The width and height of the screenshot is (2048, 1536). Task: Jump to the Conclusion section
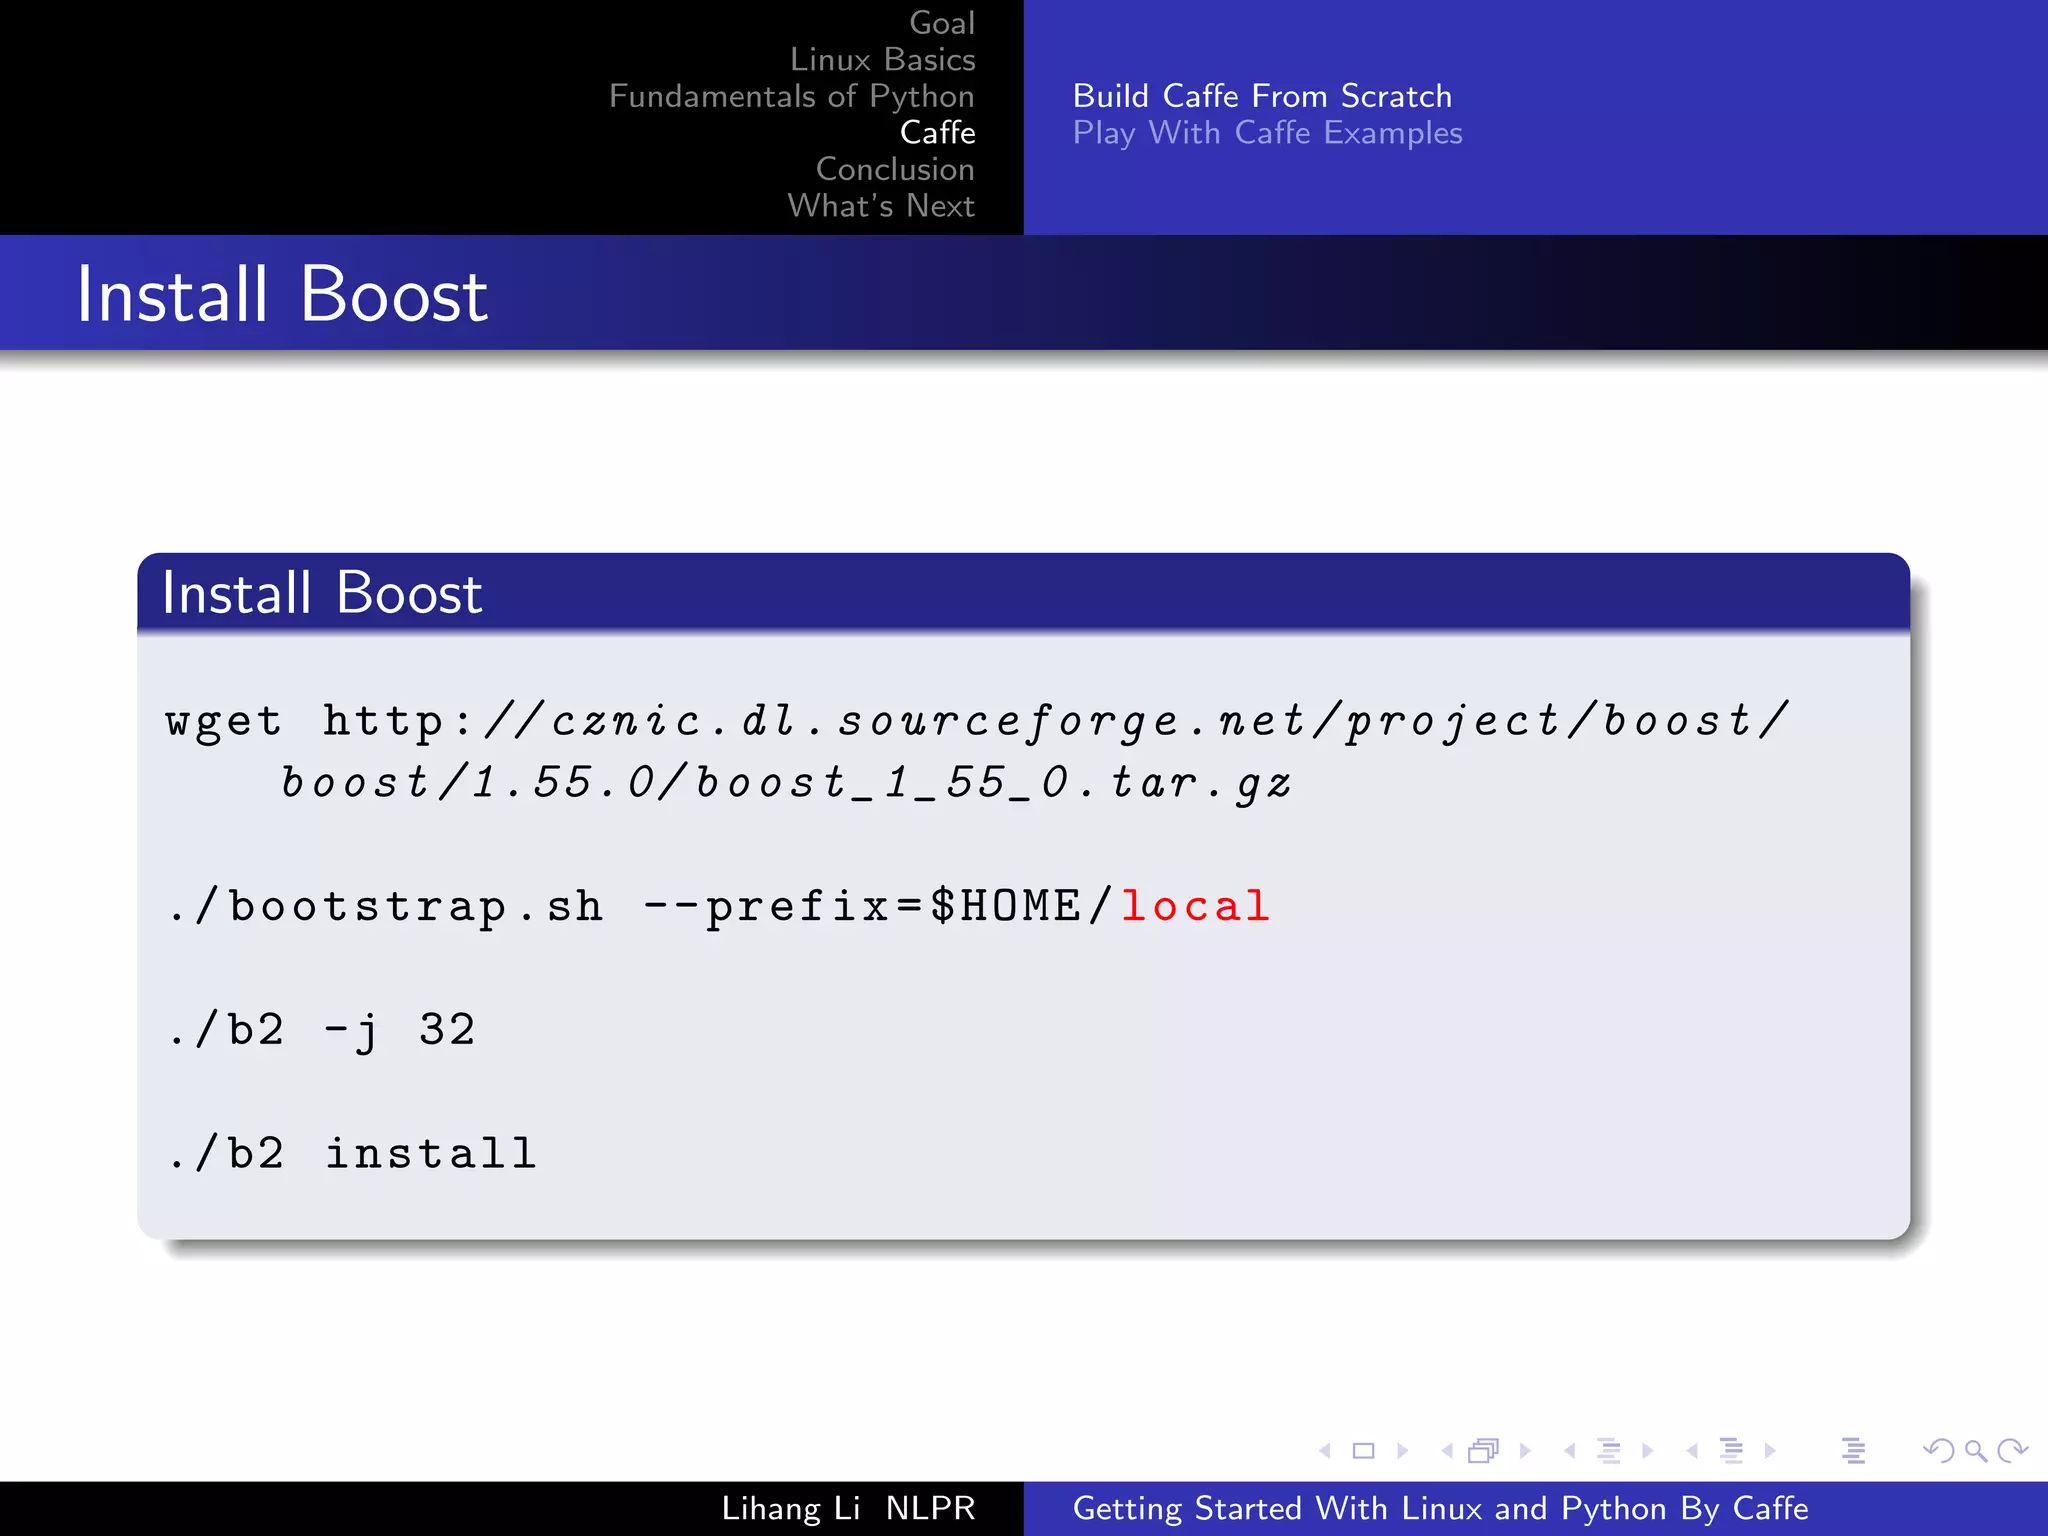point(895,169)
